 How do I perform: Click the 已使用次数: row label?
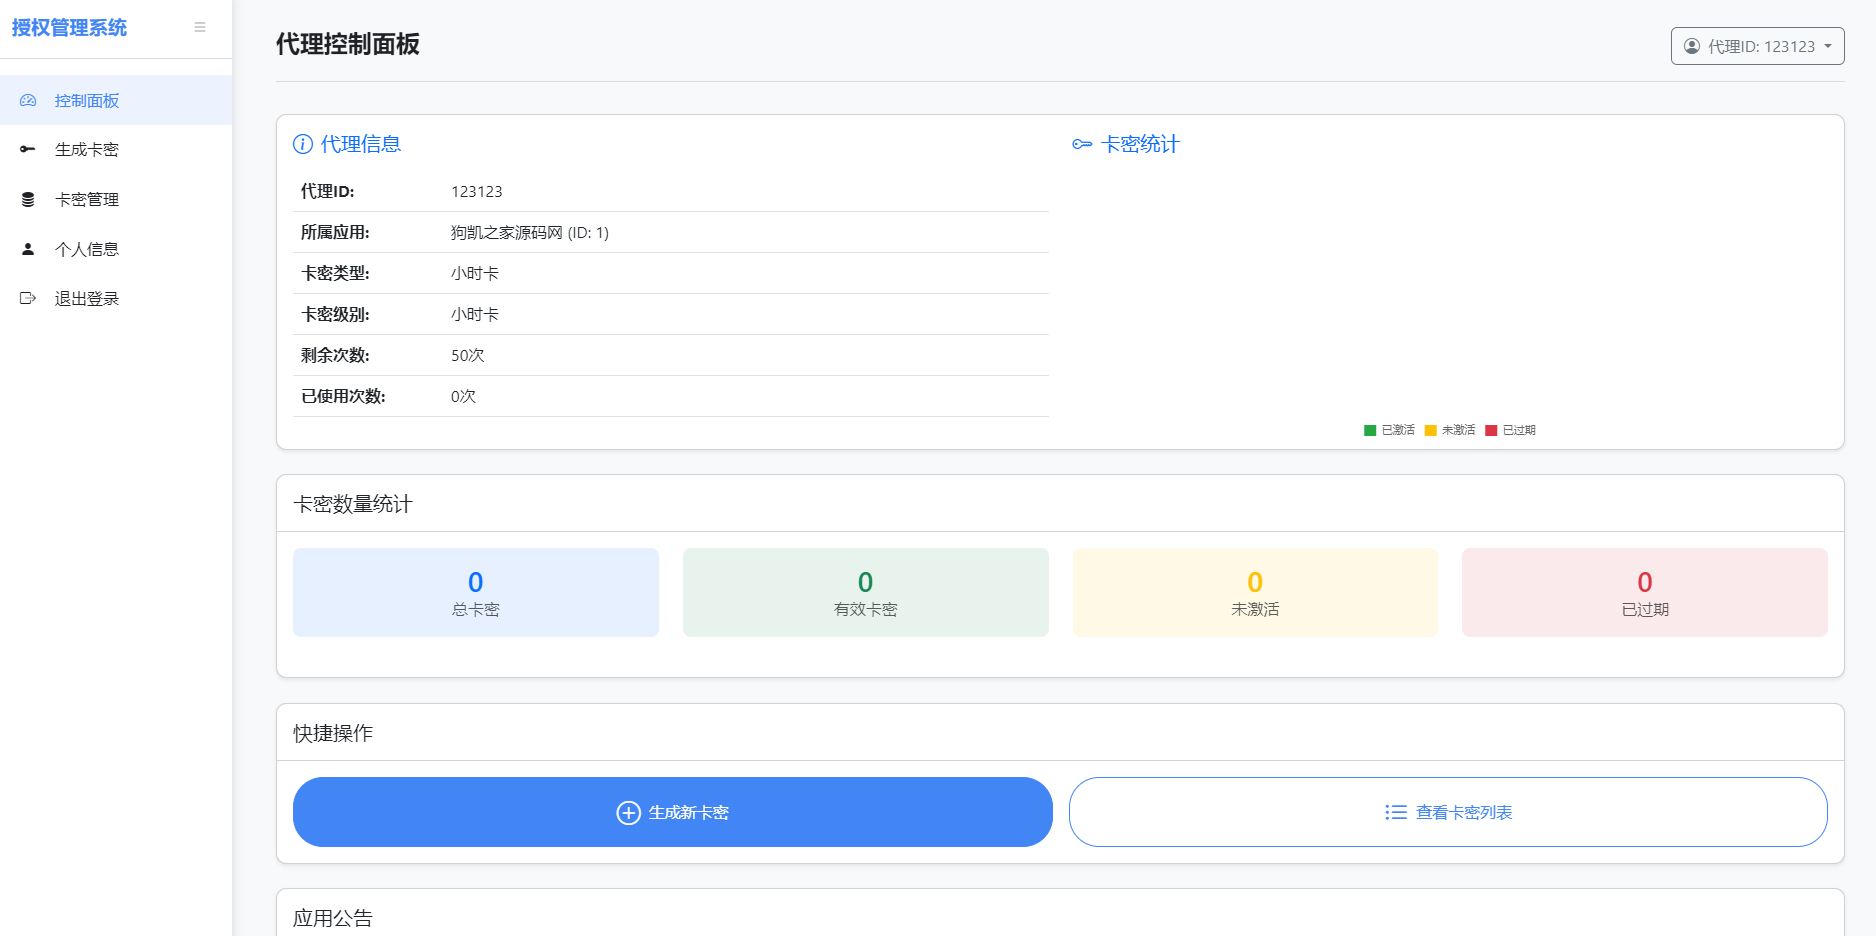[x=343, y=396]
